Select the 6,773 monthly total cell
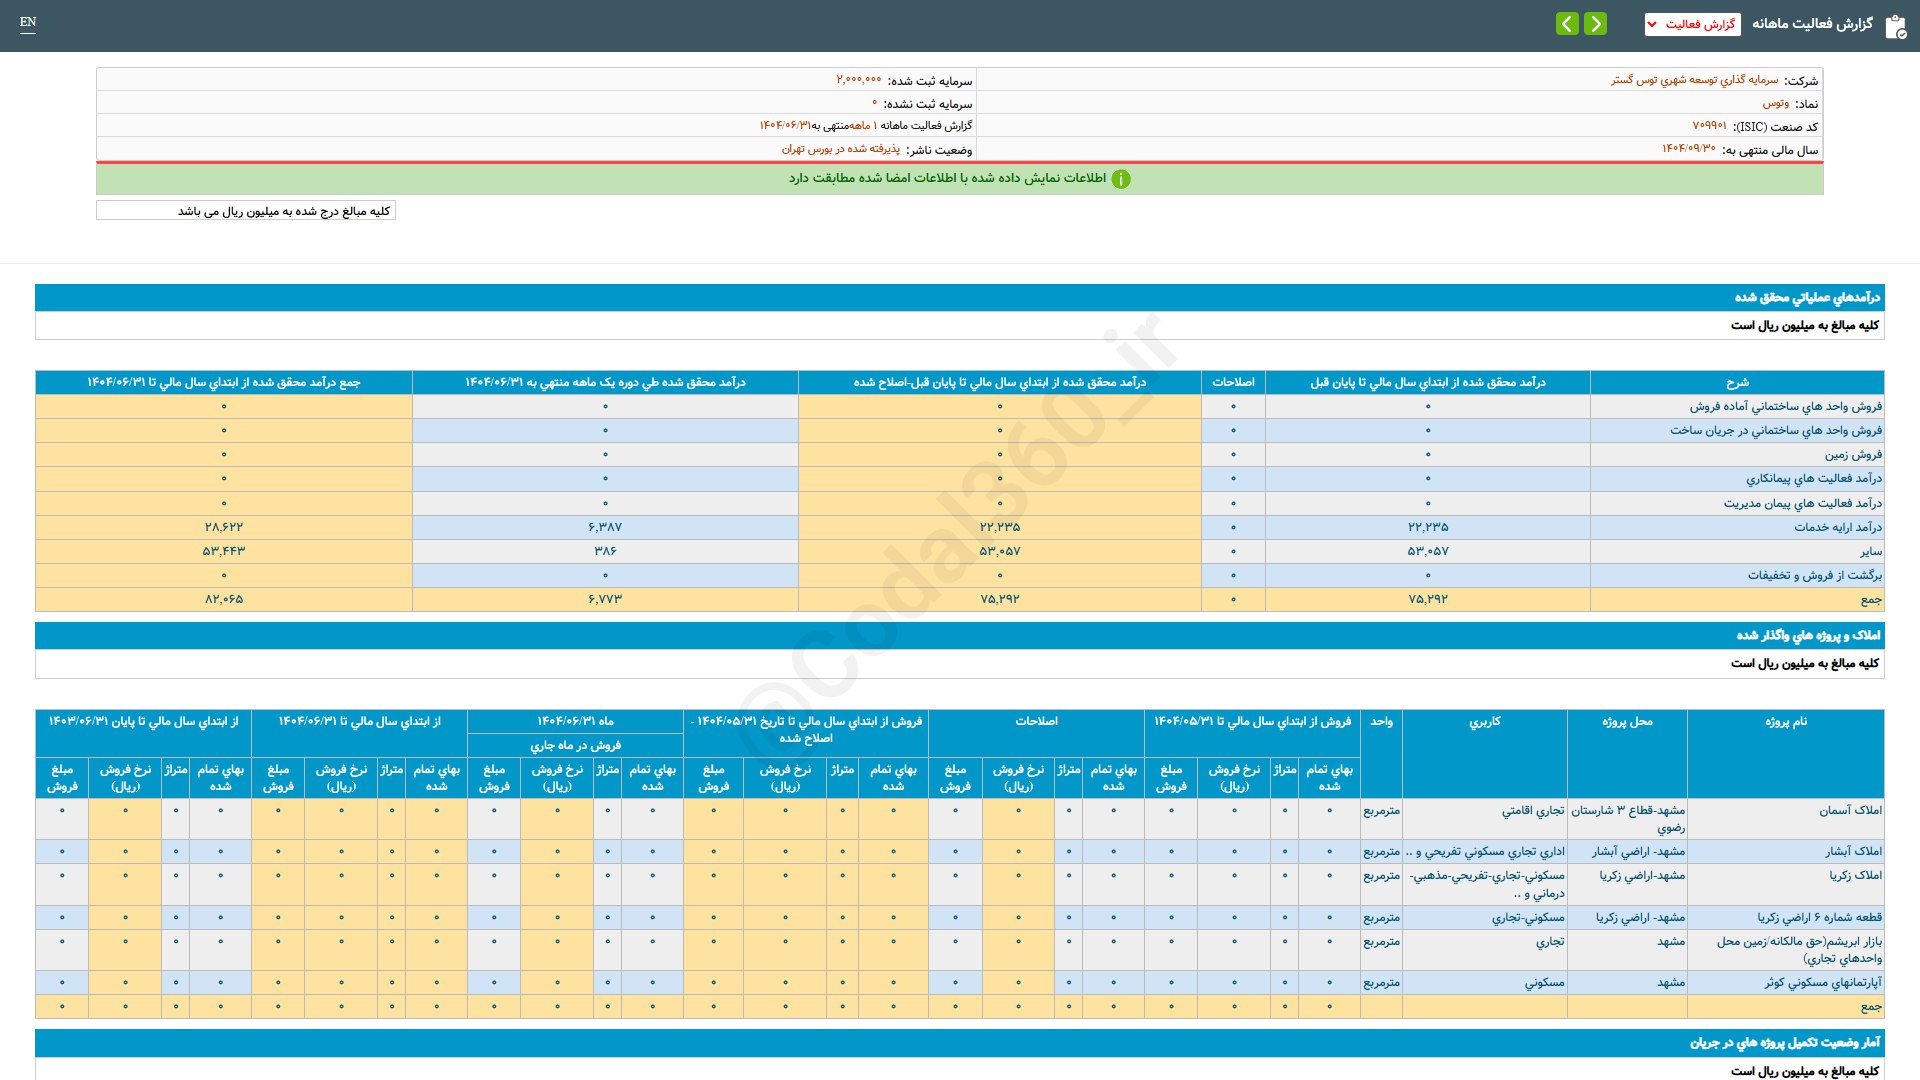The height and width of the screenshot is (1080, 1920). click(605, 599)
